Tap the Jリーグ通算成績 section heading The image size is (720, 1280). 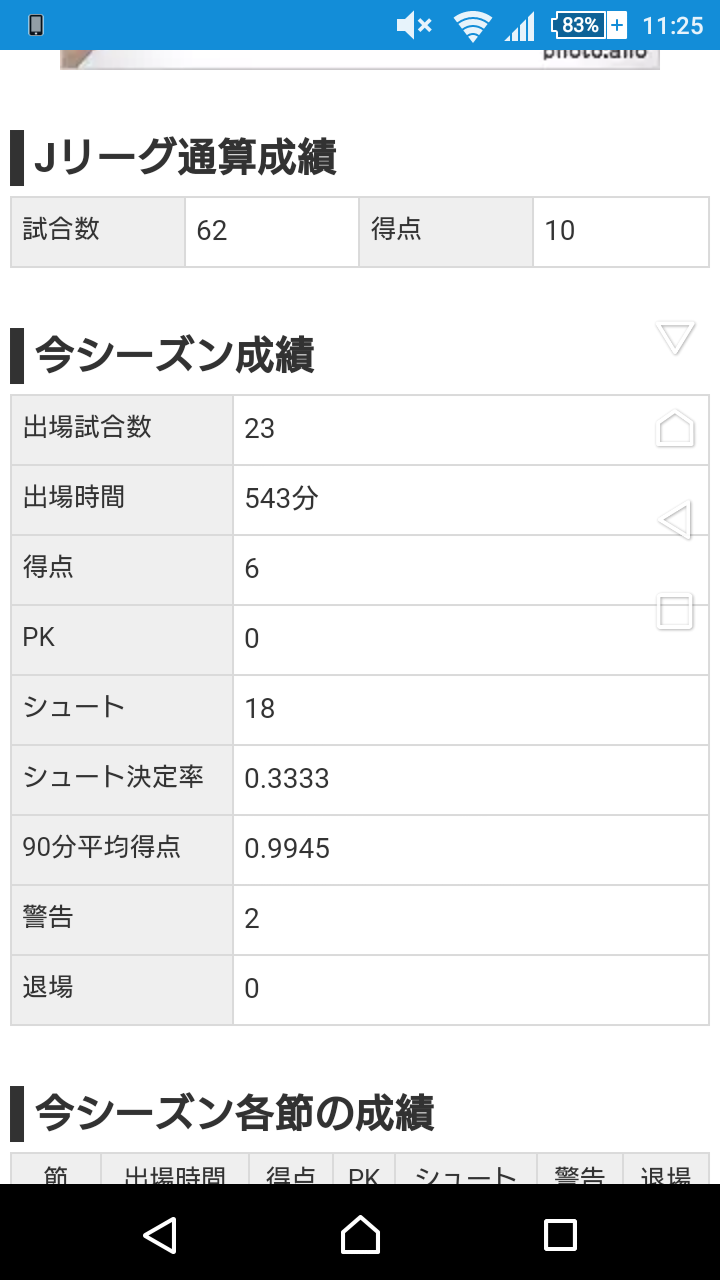(x=185, y=158)
